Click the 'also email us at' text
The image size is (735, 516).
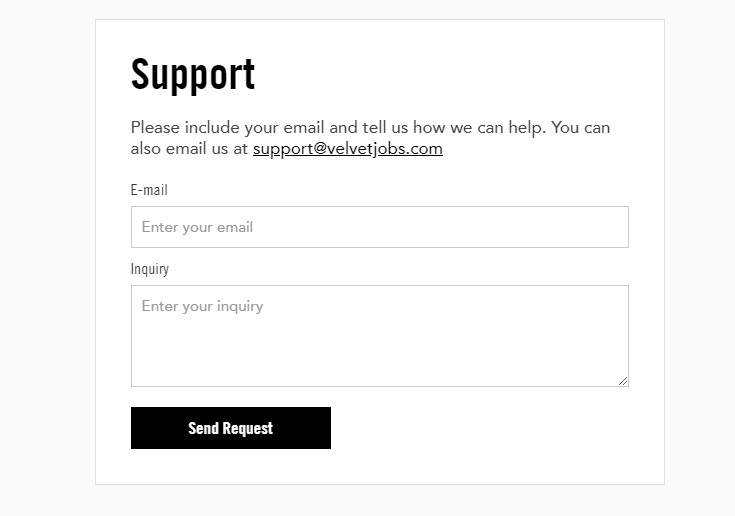pos(189,149)
